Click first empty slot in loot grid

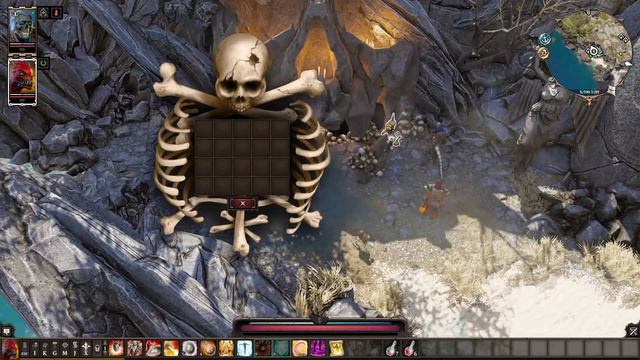[x=204, y=129]
